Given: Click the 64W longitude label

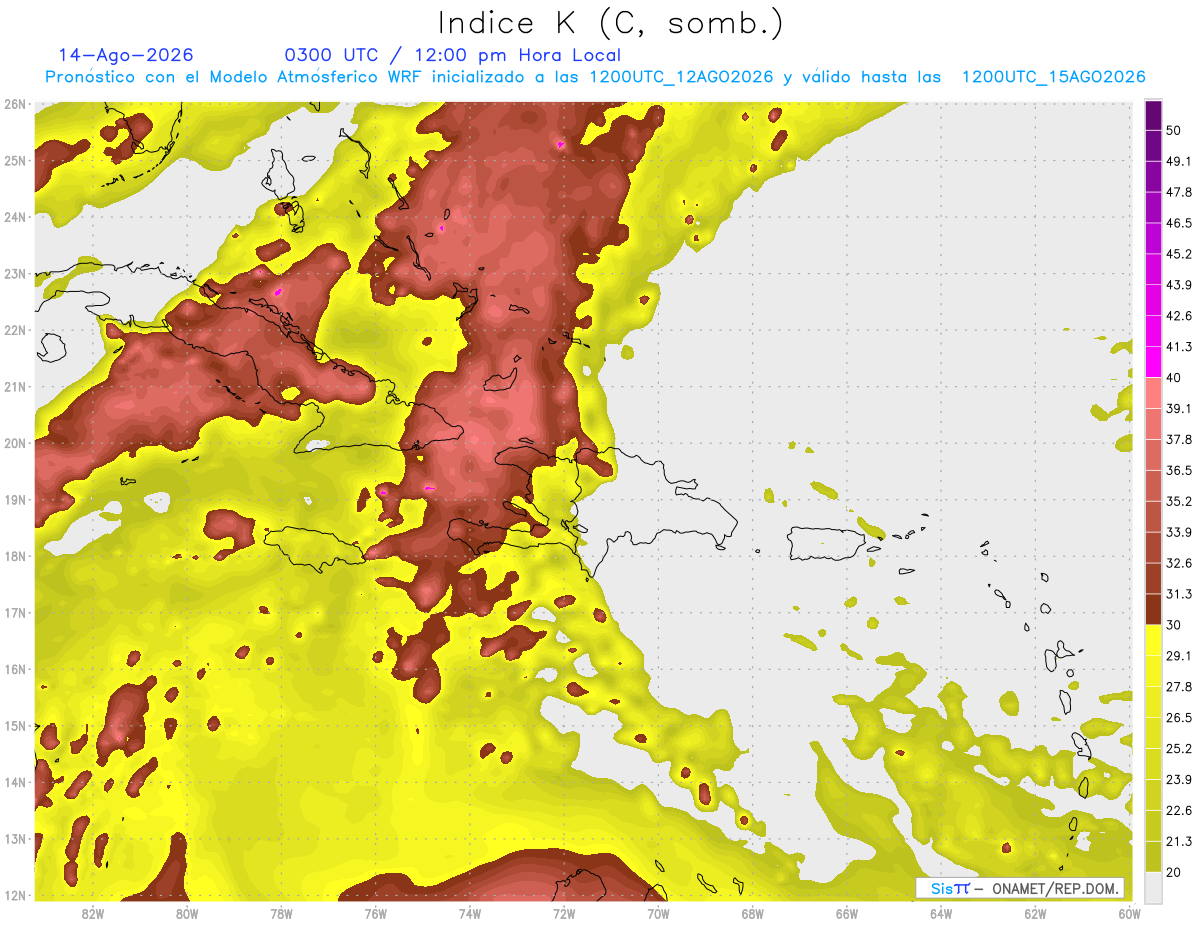Looking at the screenshot, I should [941, 913].
